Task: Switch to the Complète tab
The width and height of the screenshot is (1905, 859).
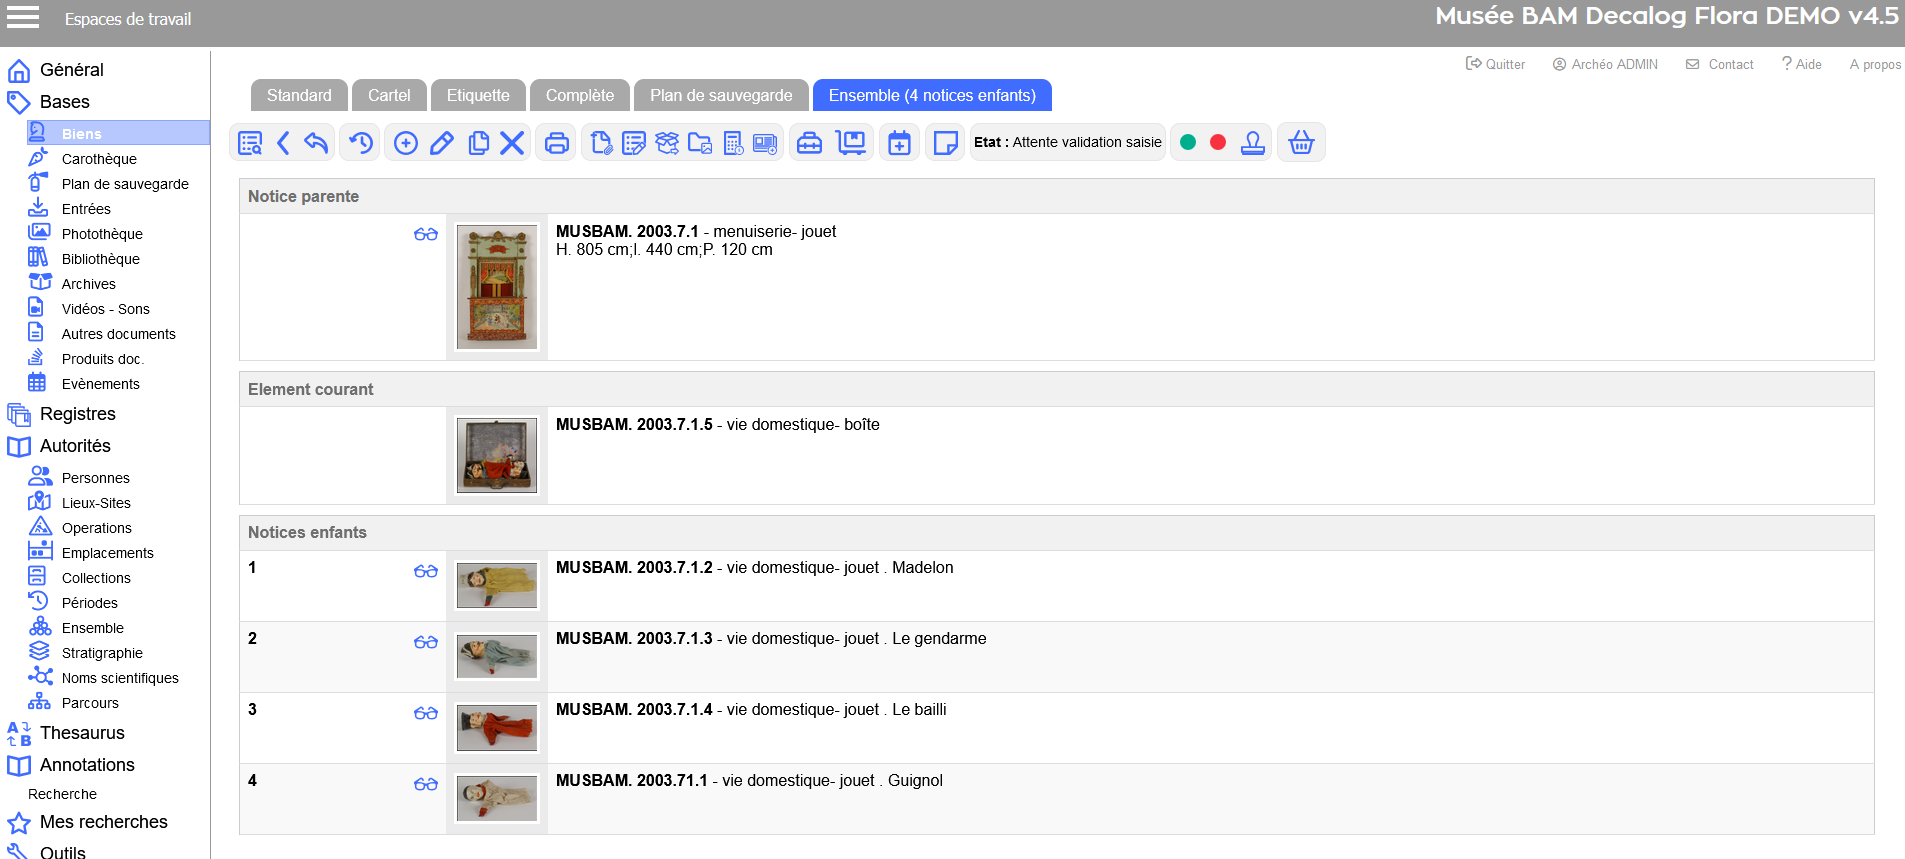Action: pos(580,95)
